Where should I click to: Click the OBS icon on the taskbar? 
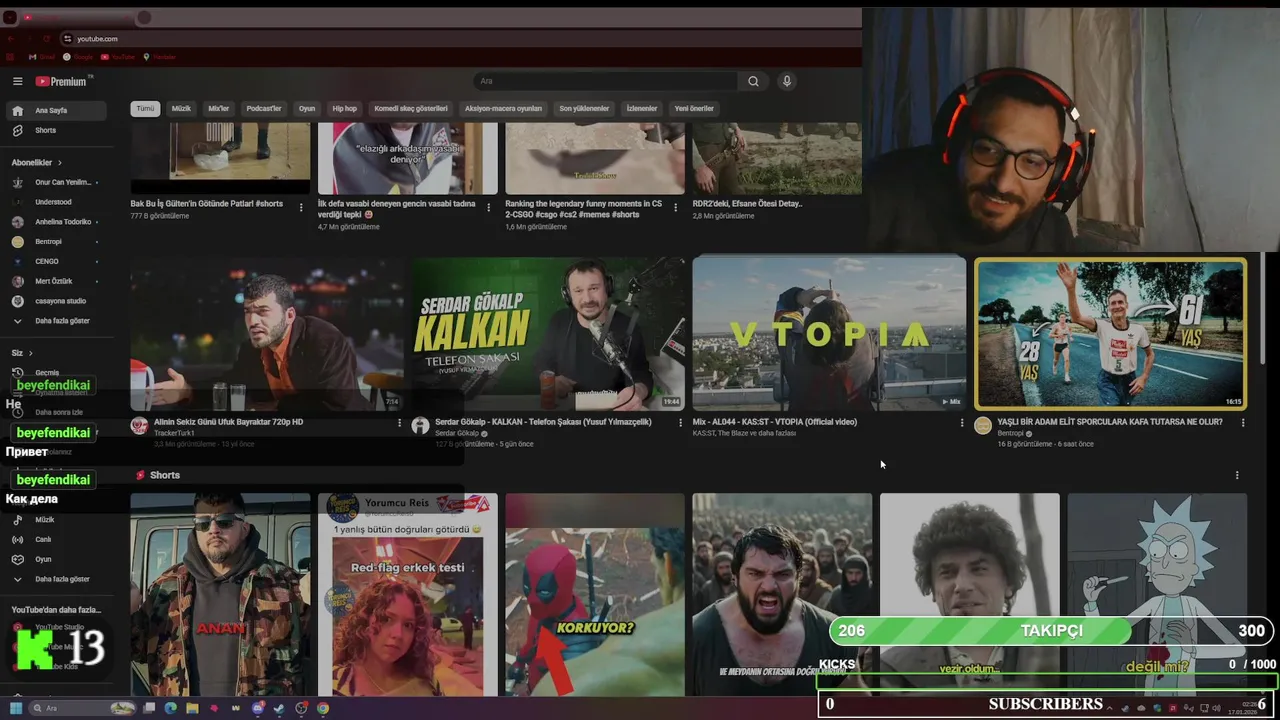coord(301,708)
